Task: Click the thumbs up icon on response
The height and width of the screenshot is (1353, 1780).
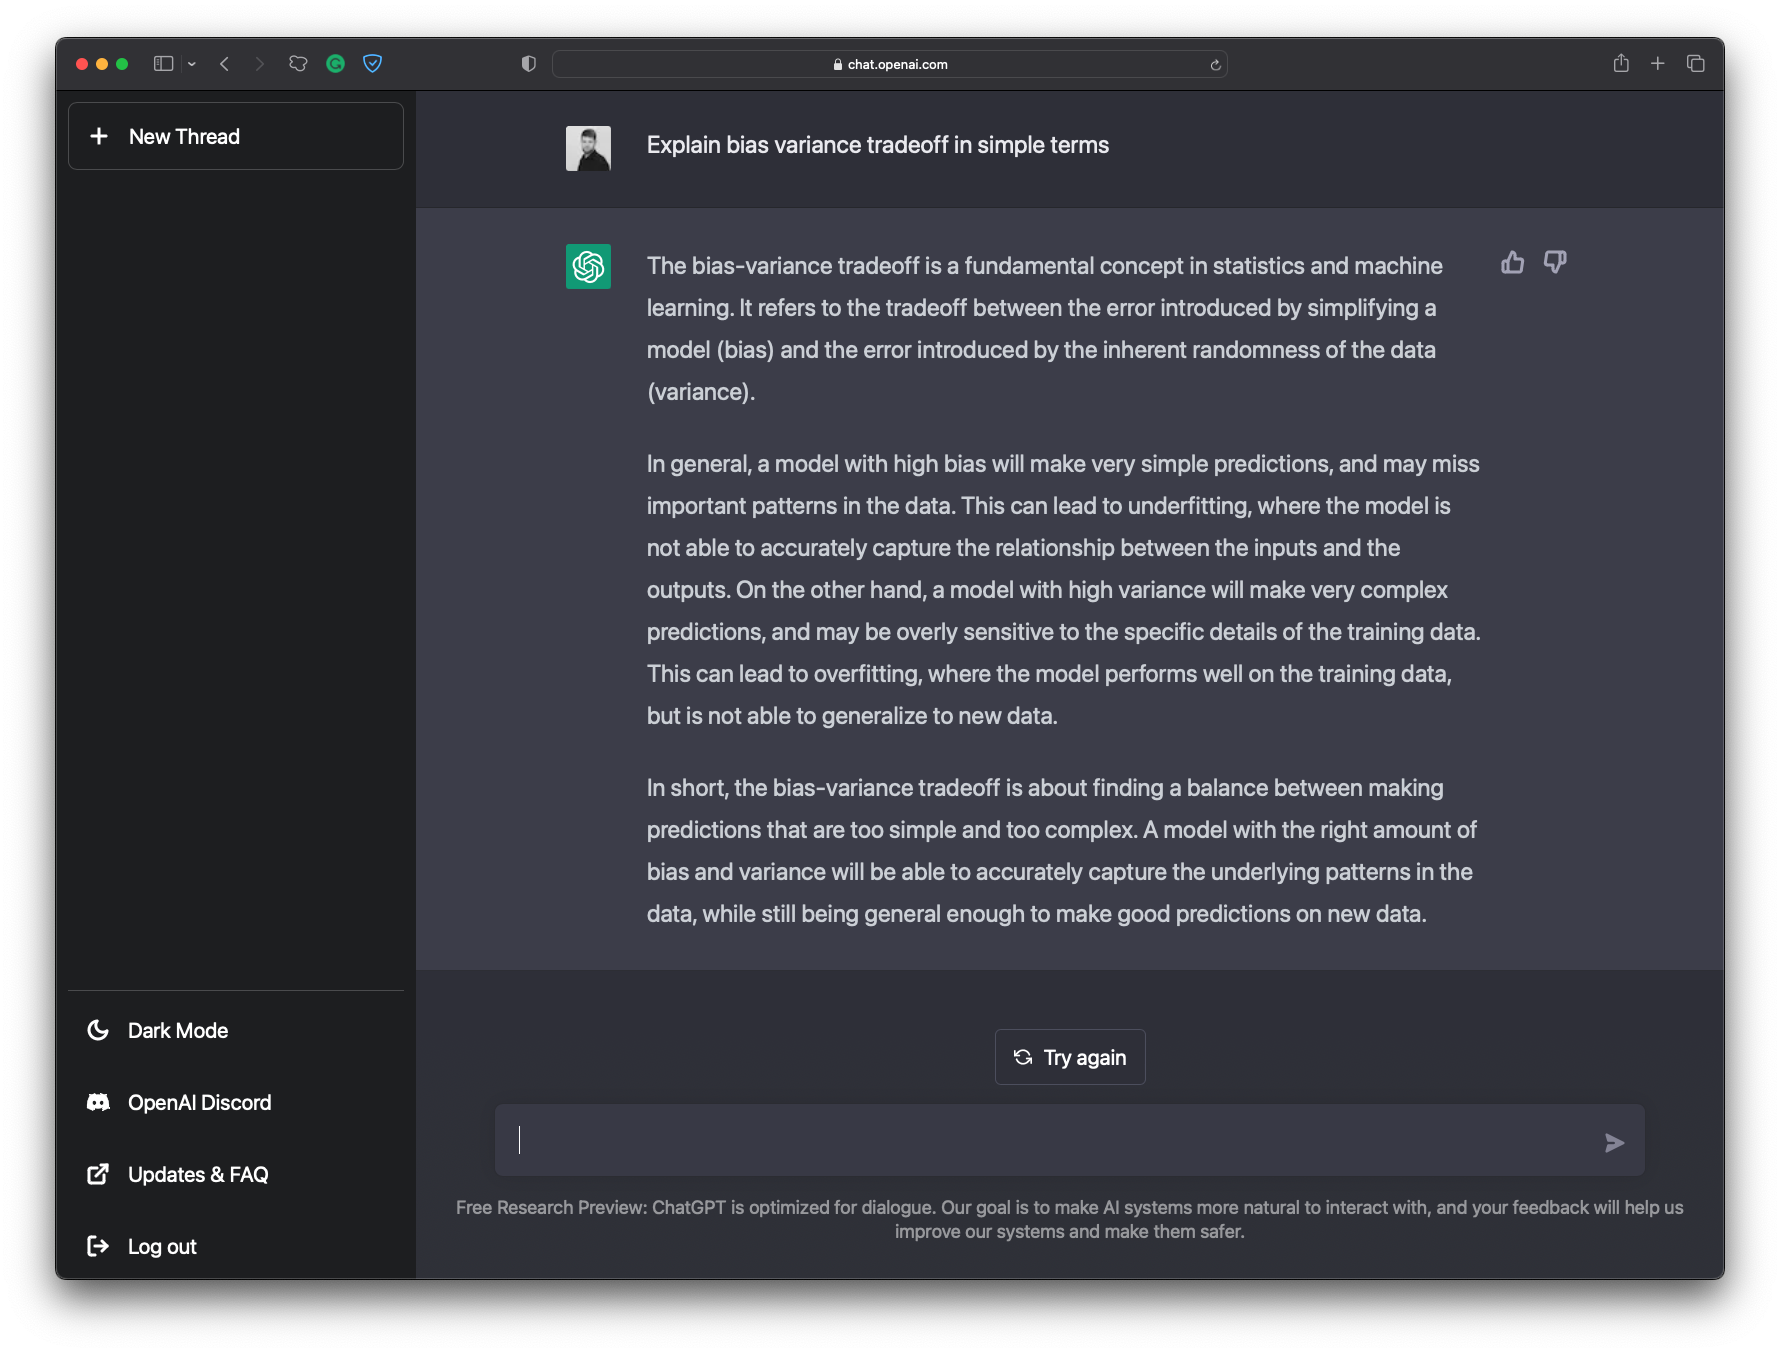Action: [x=1512, y=263]
